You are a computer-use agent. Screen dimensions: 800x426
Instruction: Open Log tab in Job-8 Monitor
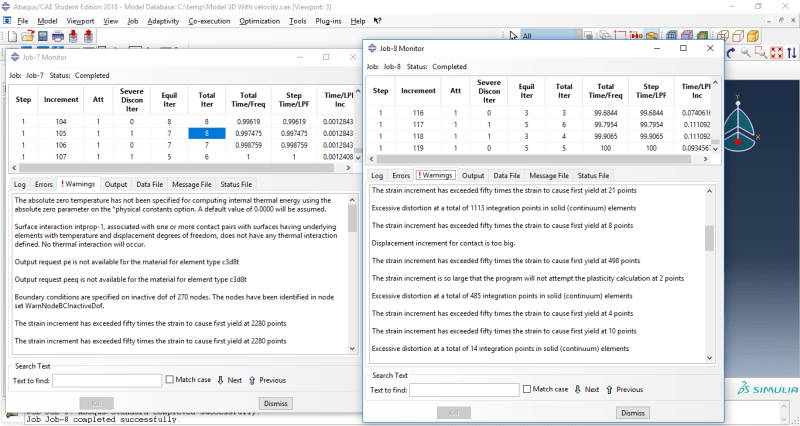point(377,176)
